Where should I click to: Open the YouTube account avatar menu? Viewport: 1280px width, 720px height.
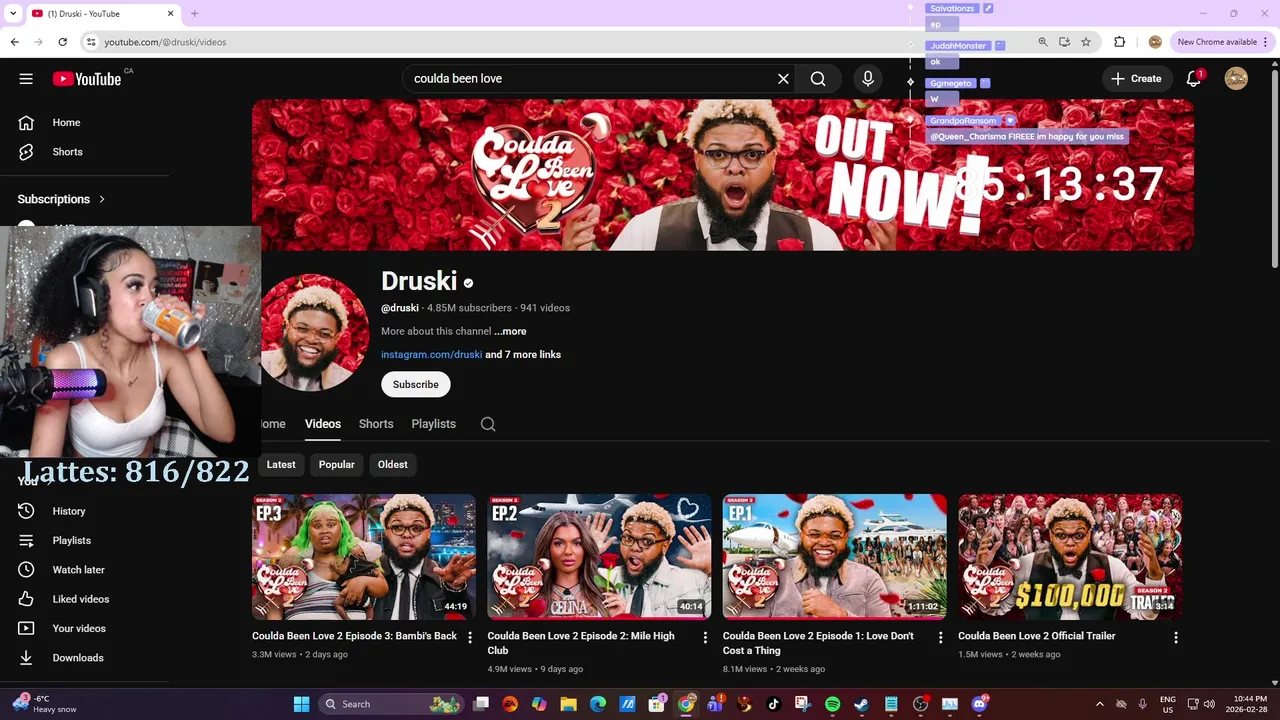click(1236, 79)
